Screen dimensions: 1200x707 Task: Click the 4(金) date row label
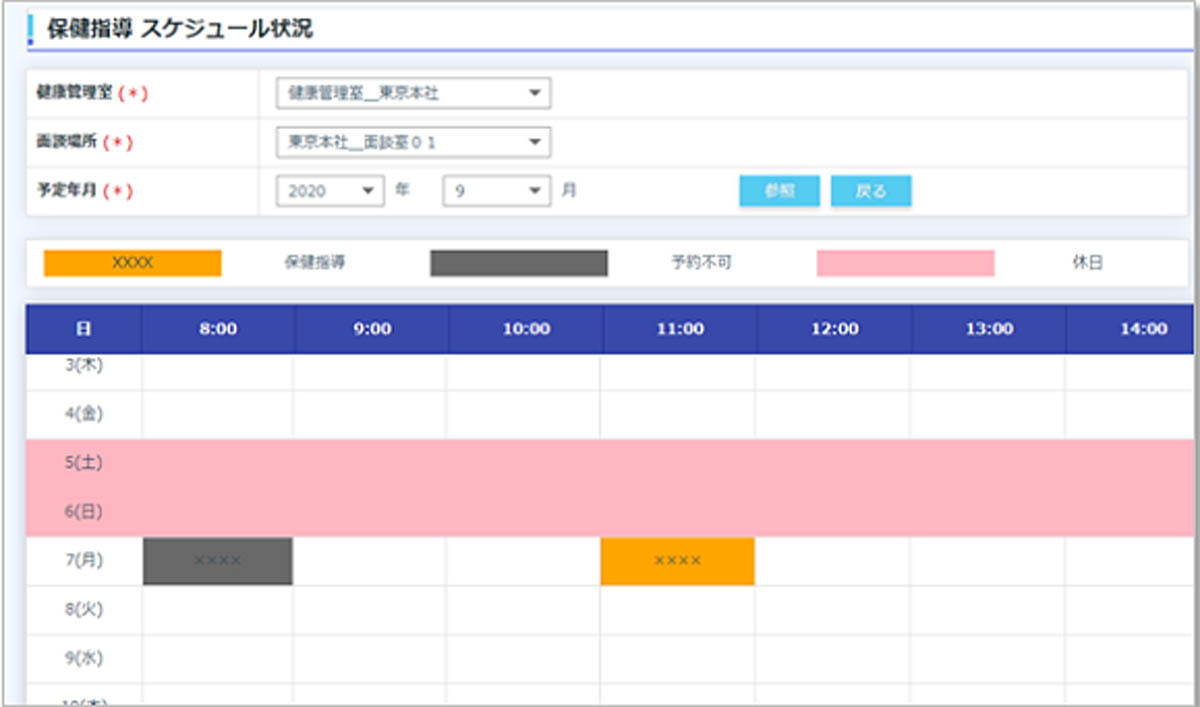pyautogui.click(x=84, y=413)
